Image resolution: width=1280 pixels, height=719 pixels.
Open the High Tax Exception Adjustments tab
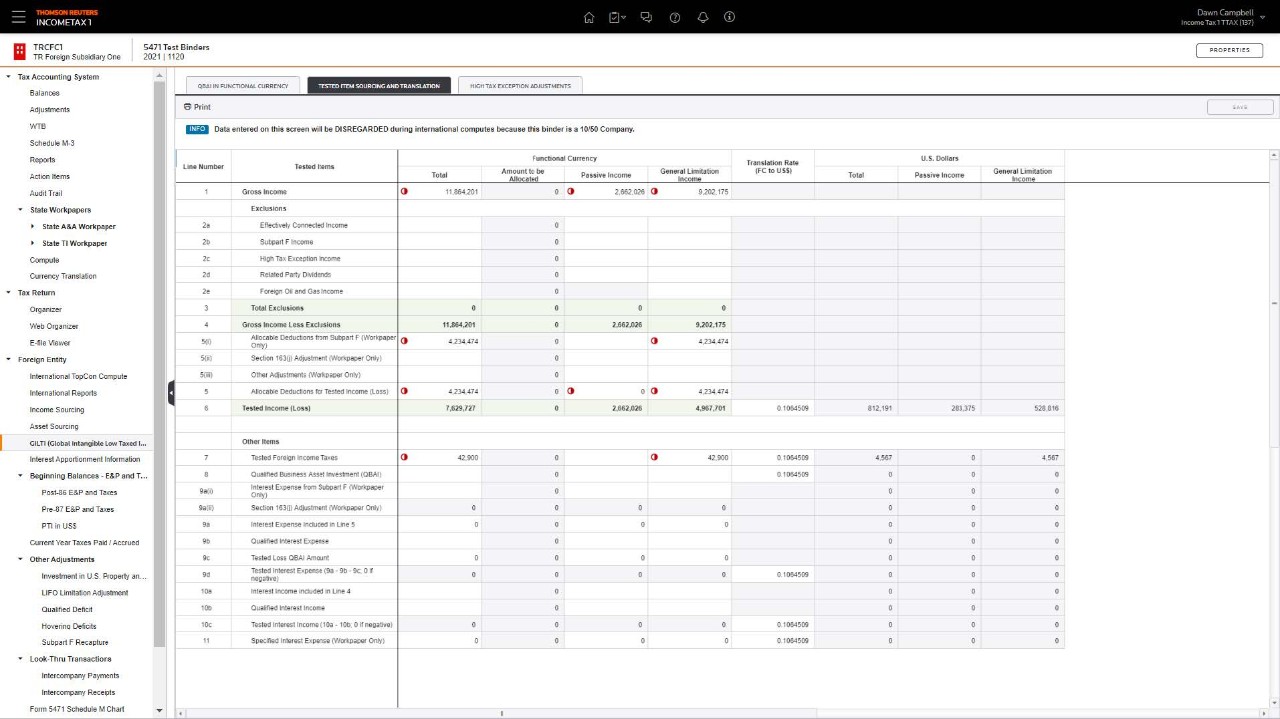tap(520, 86)
